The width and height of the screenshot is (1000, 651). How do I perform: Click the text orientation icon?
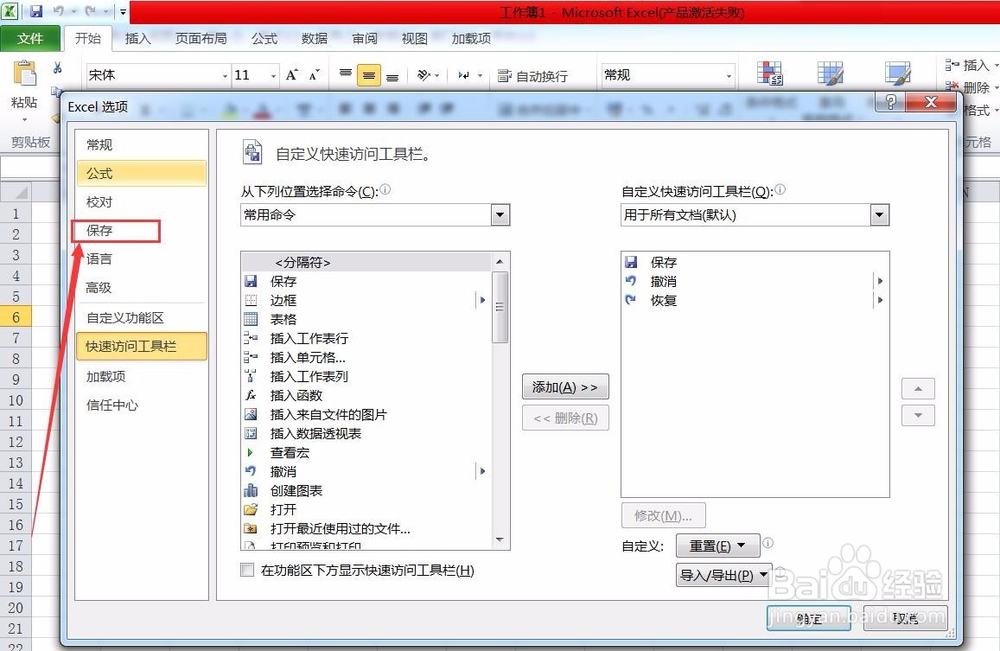click(x=424, y=75)
